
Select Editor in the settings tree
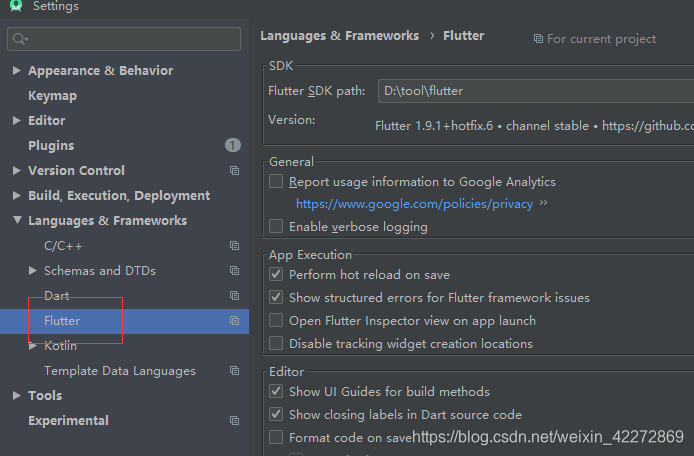pos(46,120)
